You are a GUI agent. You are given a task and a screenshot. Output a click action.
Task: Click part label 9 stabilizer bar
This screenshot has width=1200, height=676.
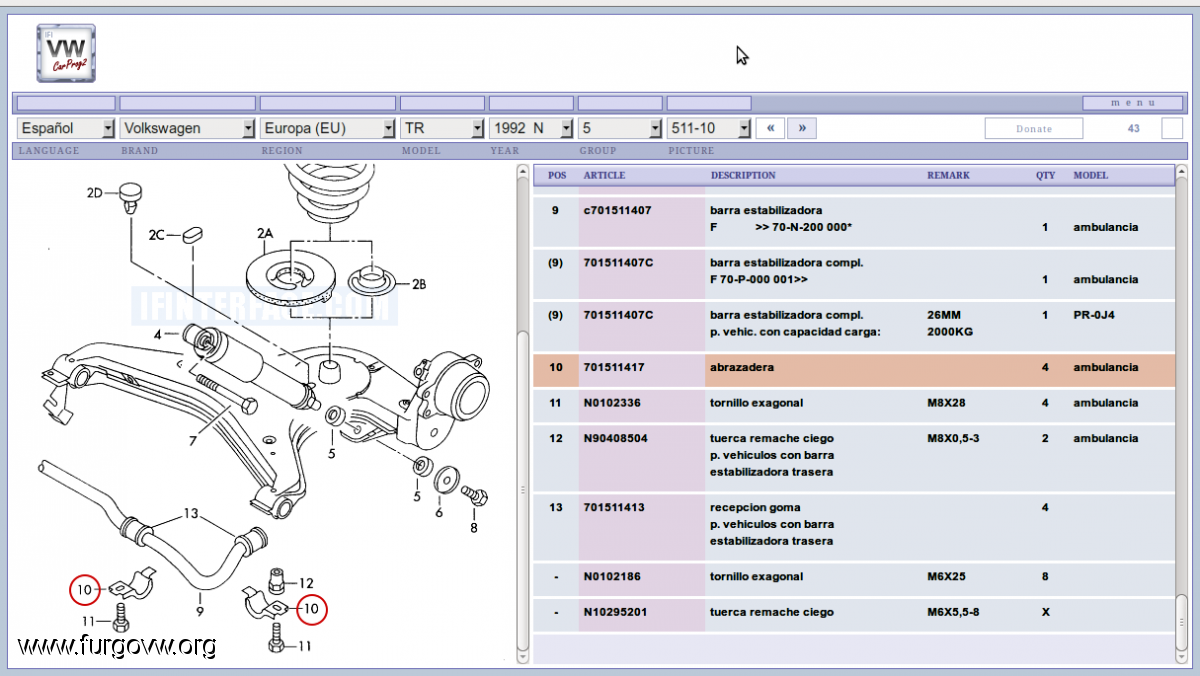[x=200, y=610]
